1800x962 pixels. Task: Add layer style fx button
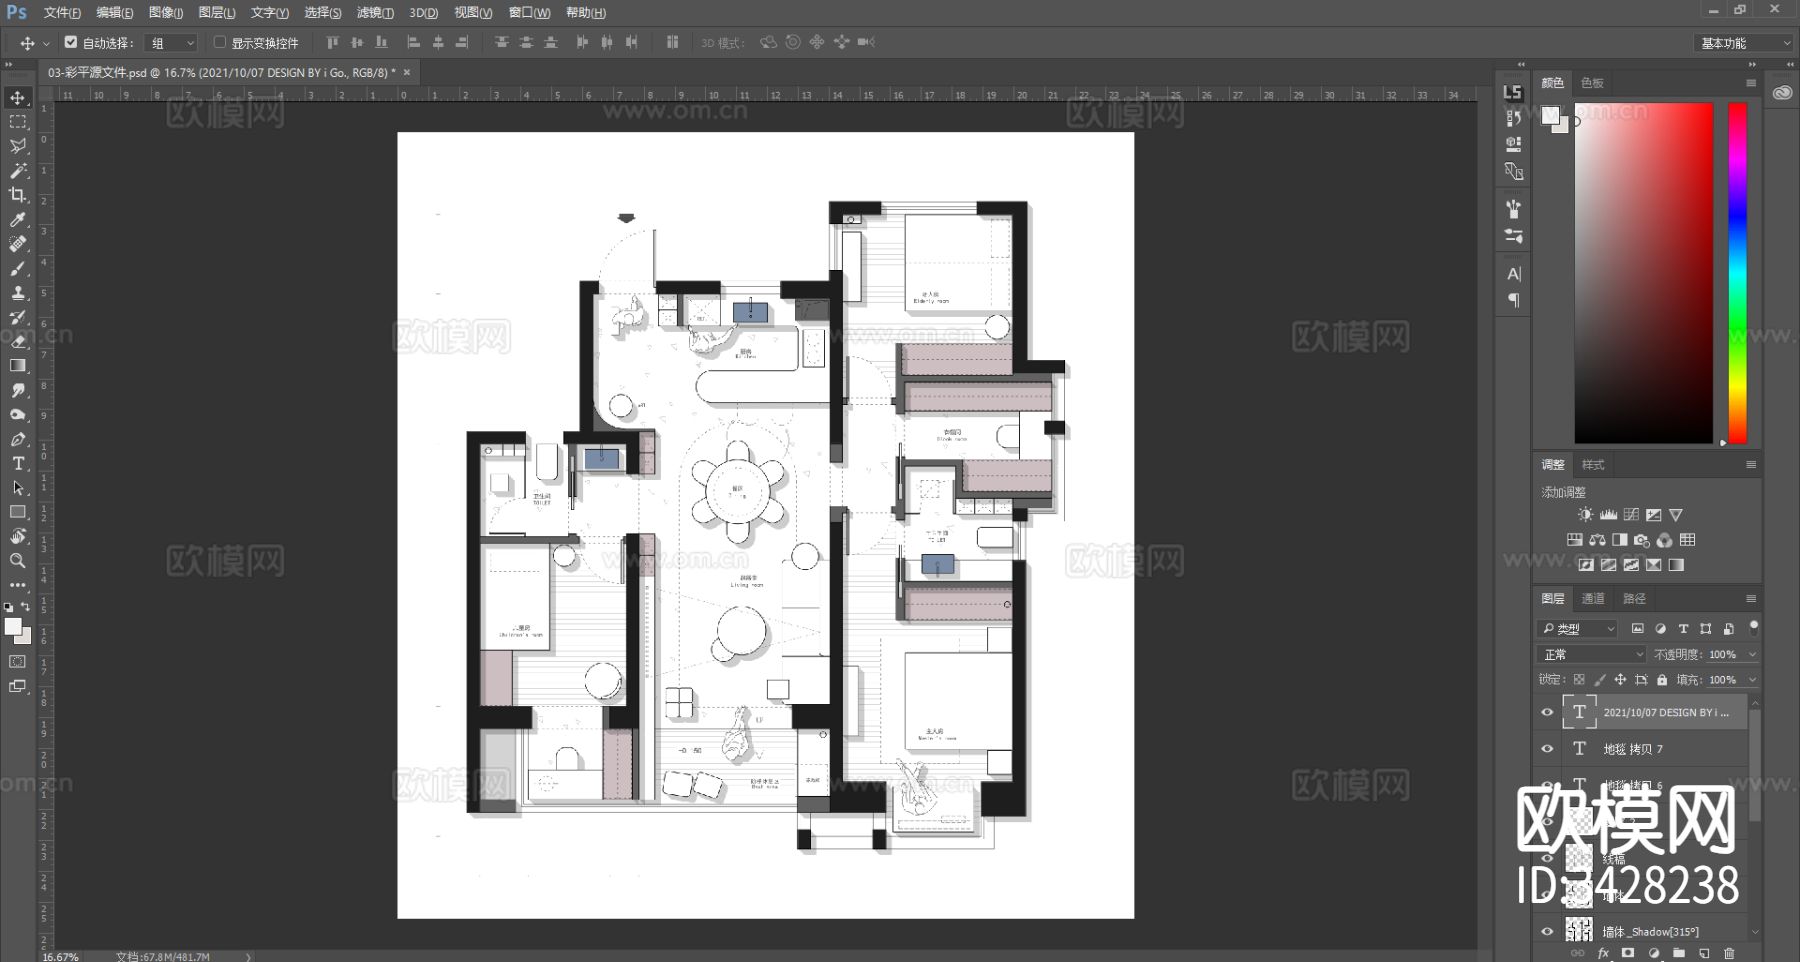coord(1603,953)
